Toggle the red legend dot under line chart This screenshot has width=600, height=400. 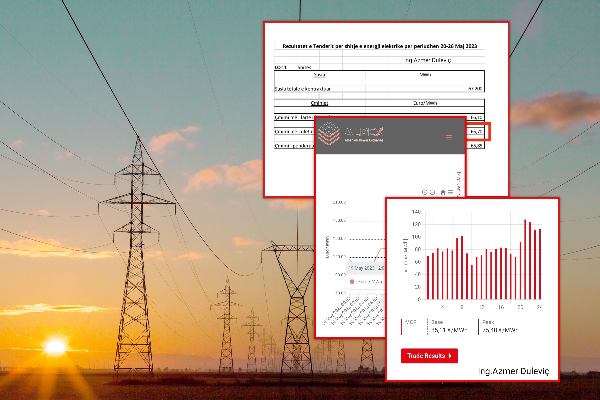pyautogui.click(x=352, y=282)
